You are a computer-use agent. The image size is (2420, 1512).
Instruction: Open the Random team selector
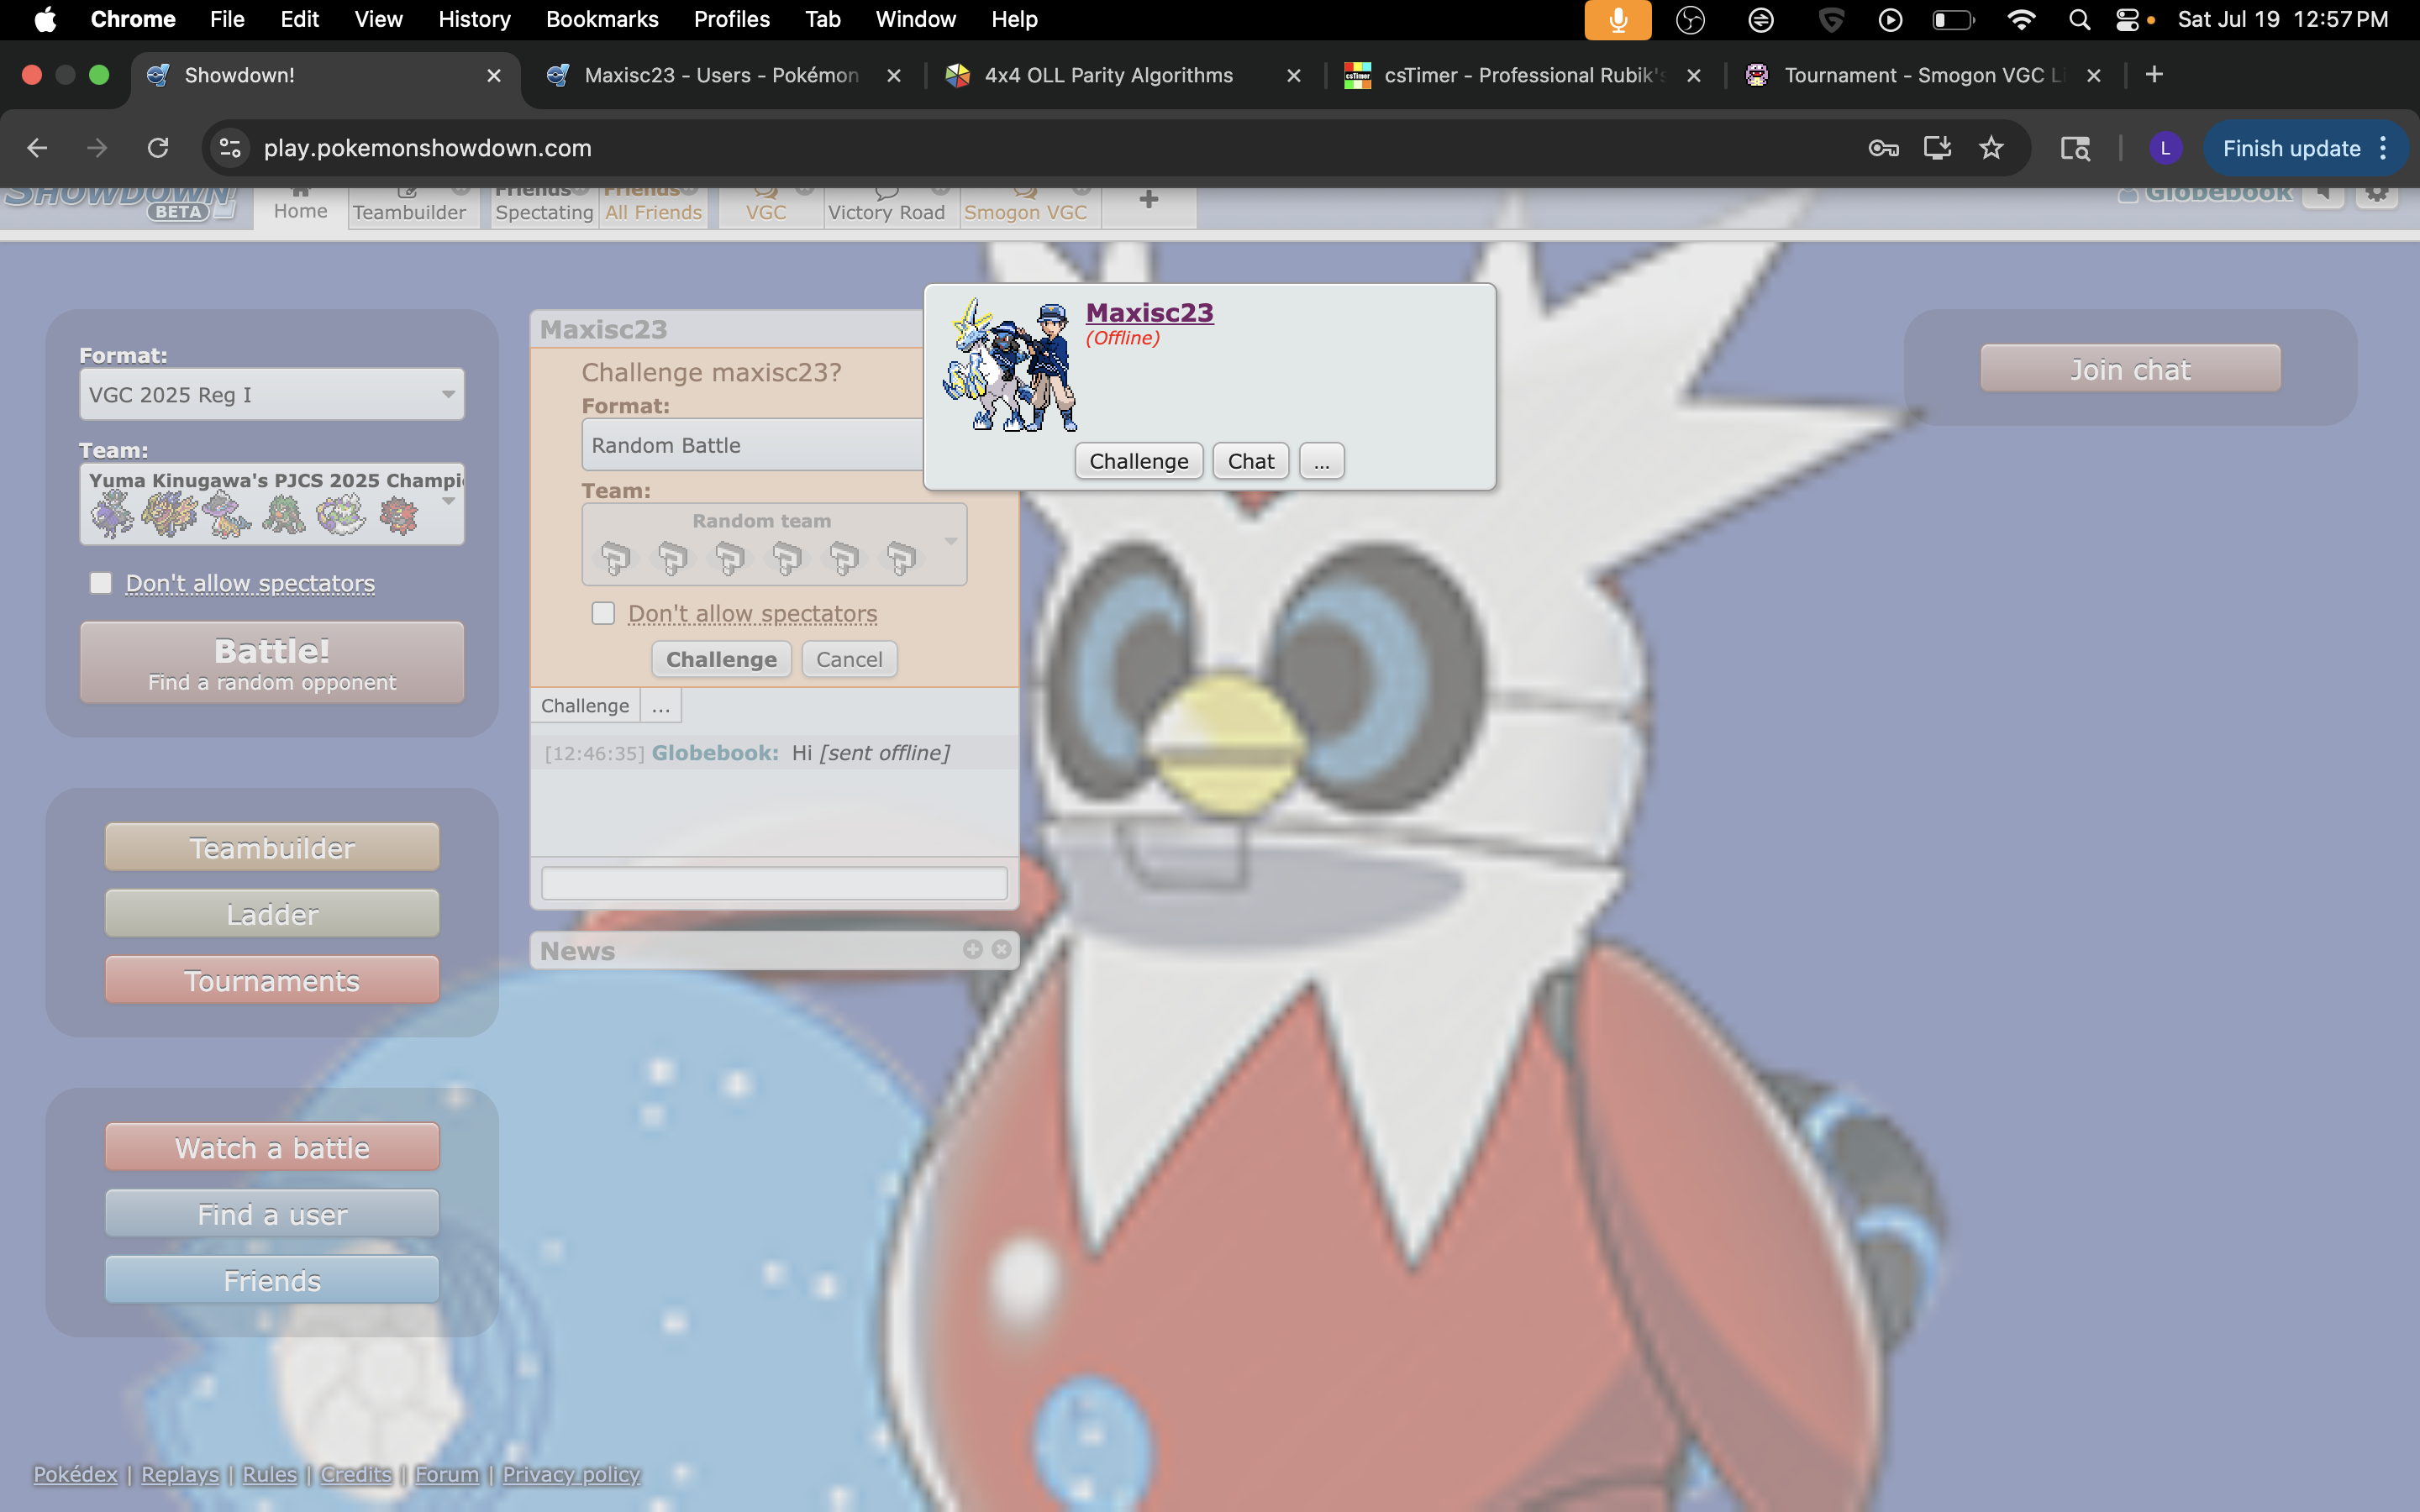coord(774,544)
